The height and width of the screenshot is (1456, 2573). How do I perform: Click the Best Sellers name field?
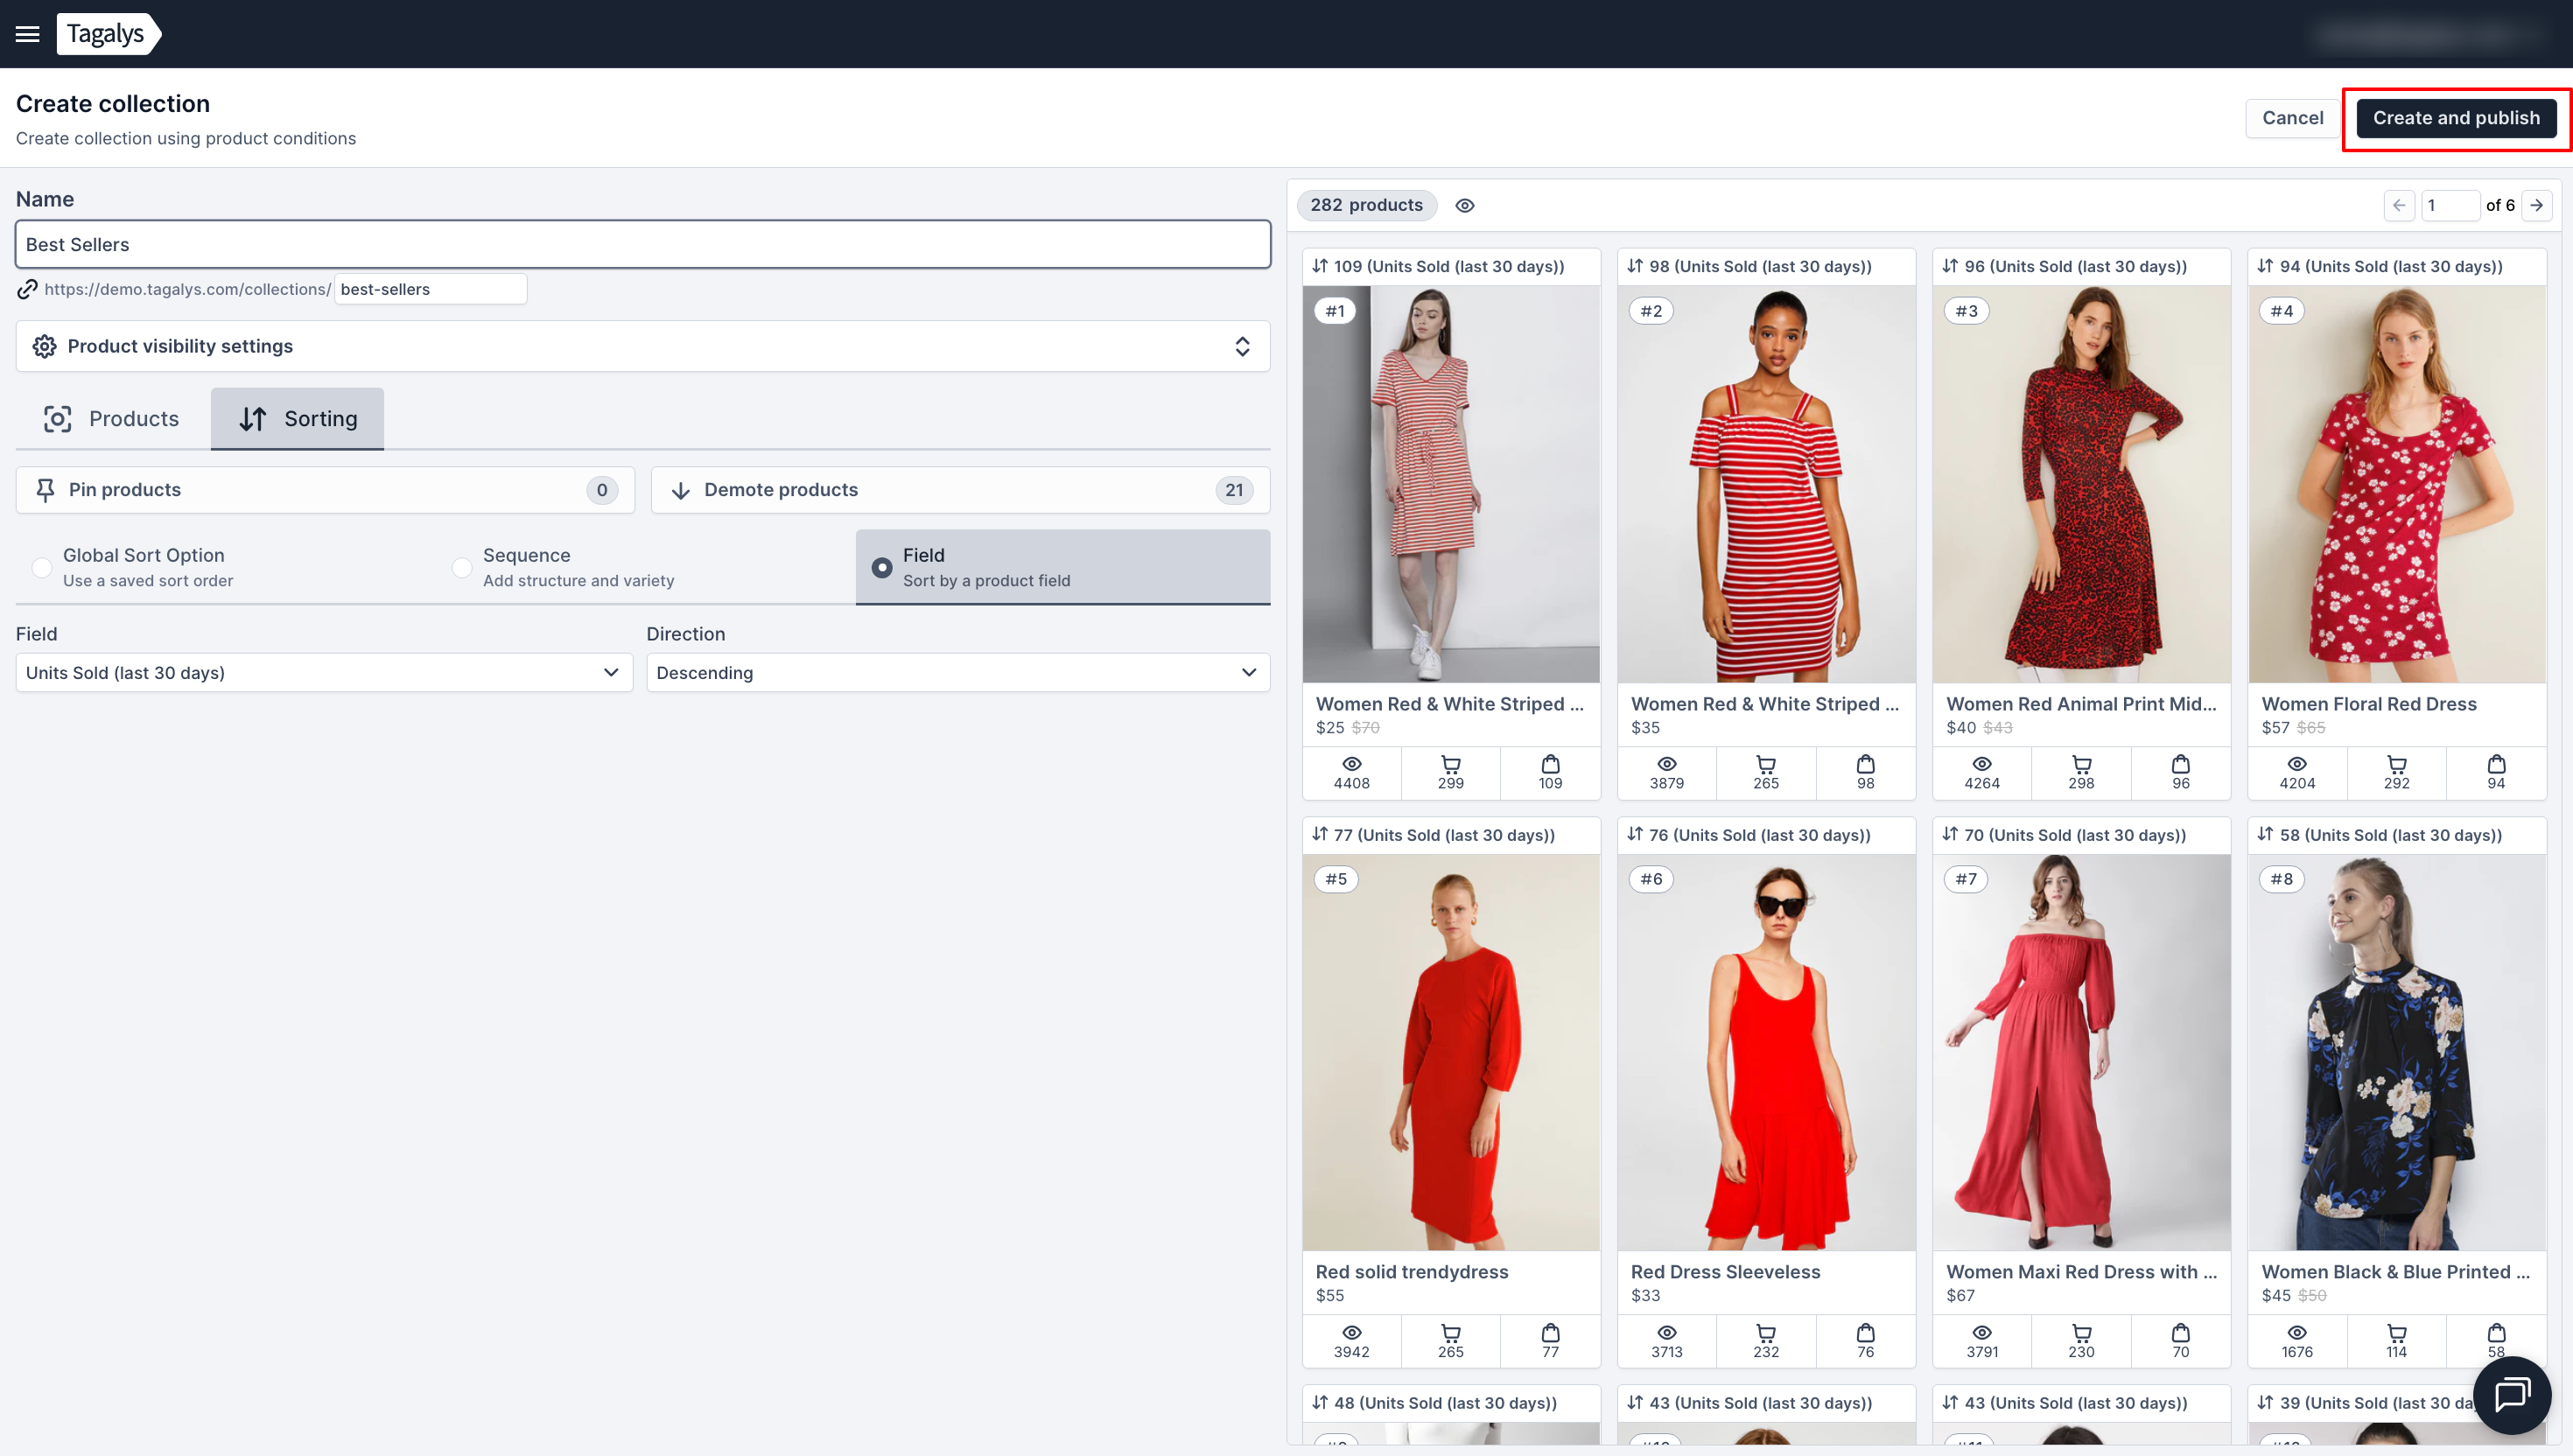642,244
